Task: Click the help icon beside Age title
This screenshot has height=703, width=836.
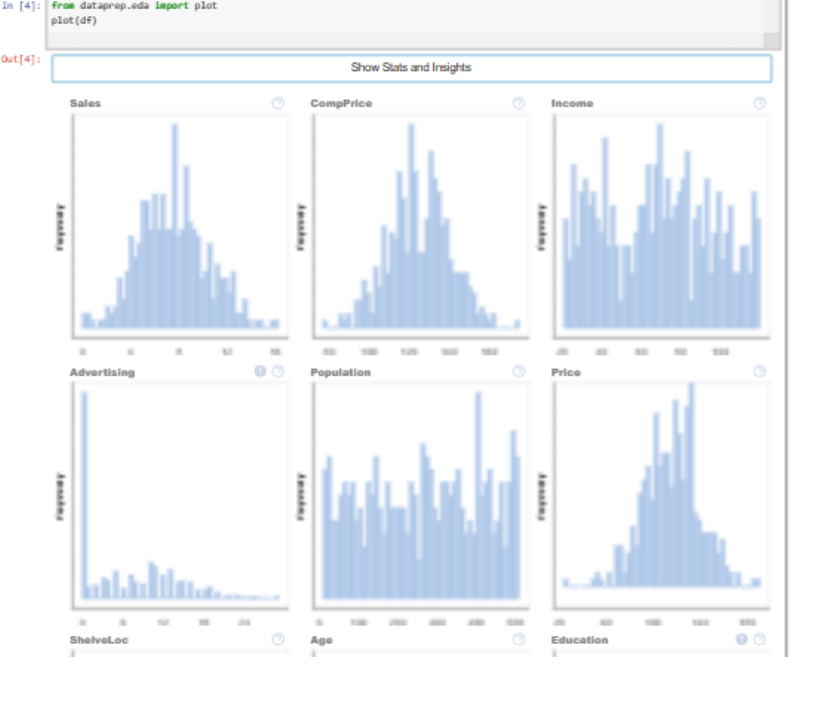Action: 518,639
